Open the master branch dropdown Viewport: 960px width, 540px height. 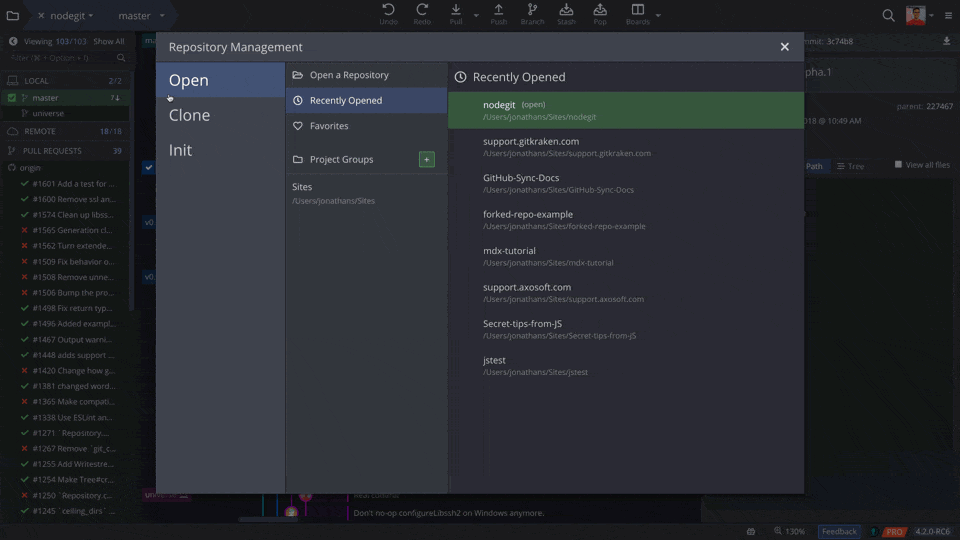click(x=162, y=16)
